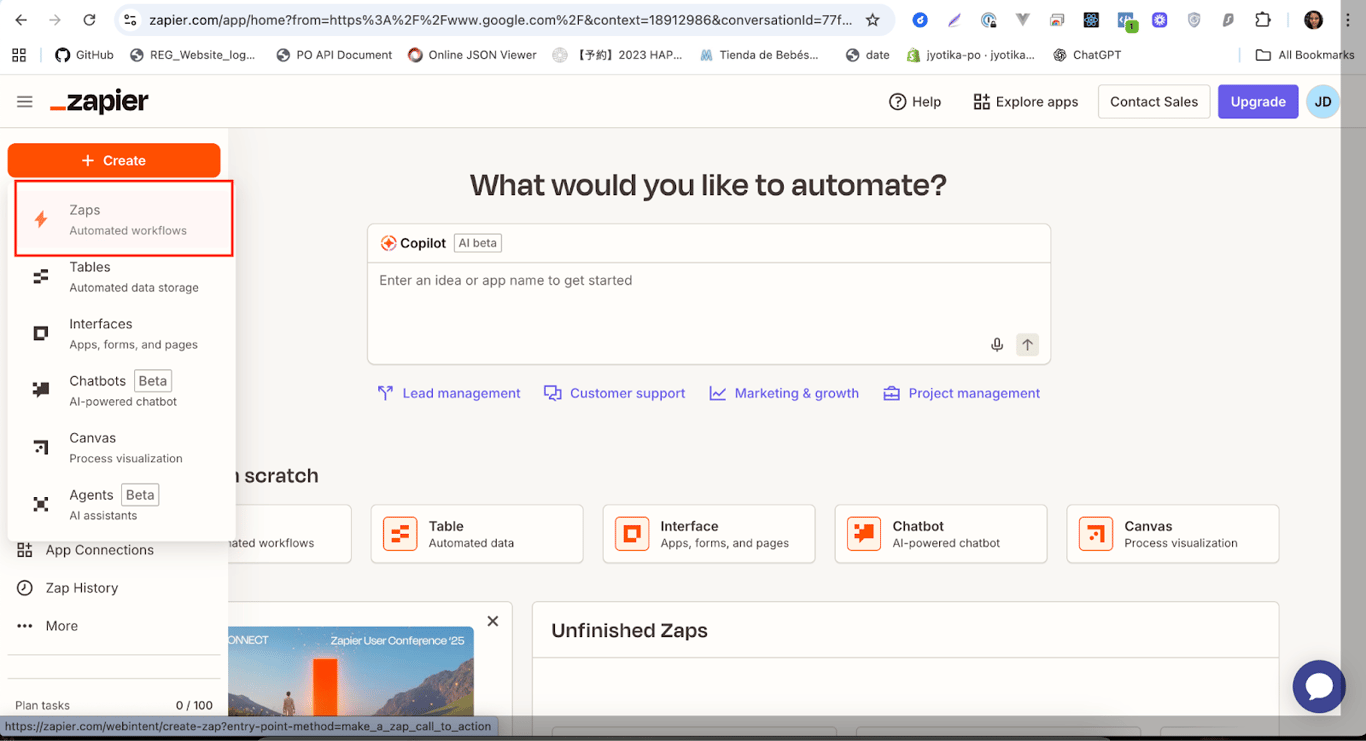Open Zap History in sidebar

tap(82, 588)
